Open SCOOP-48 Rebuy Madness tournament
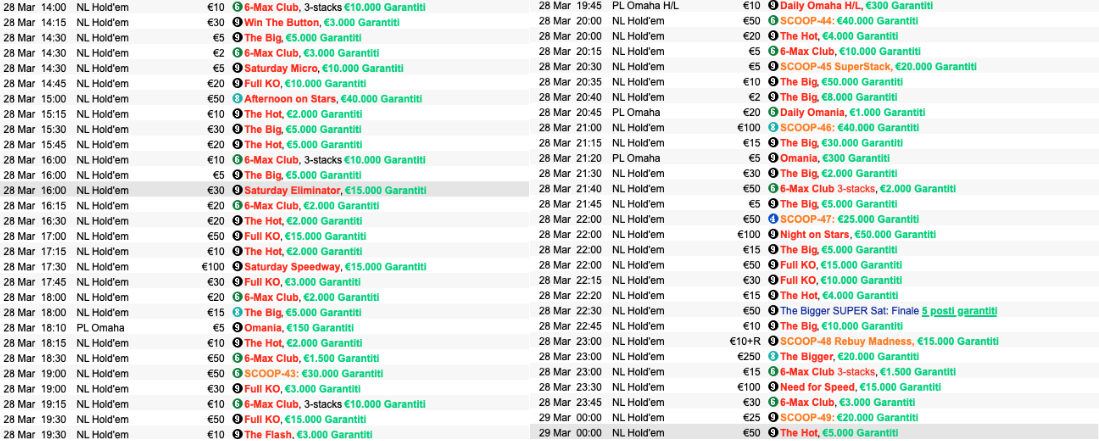Viewport: 1099px width, 441px height. tap(889, 341)
